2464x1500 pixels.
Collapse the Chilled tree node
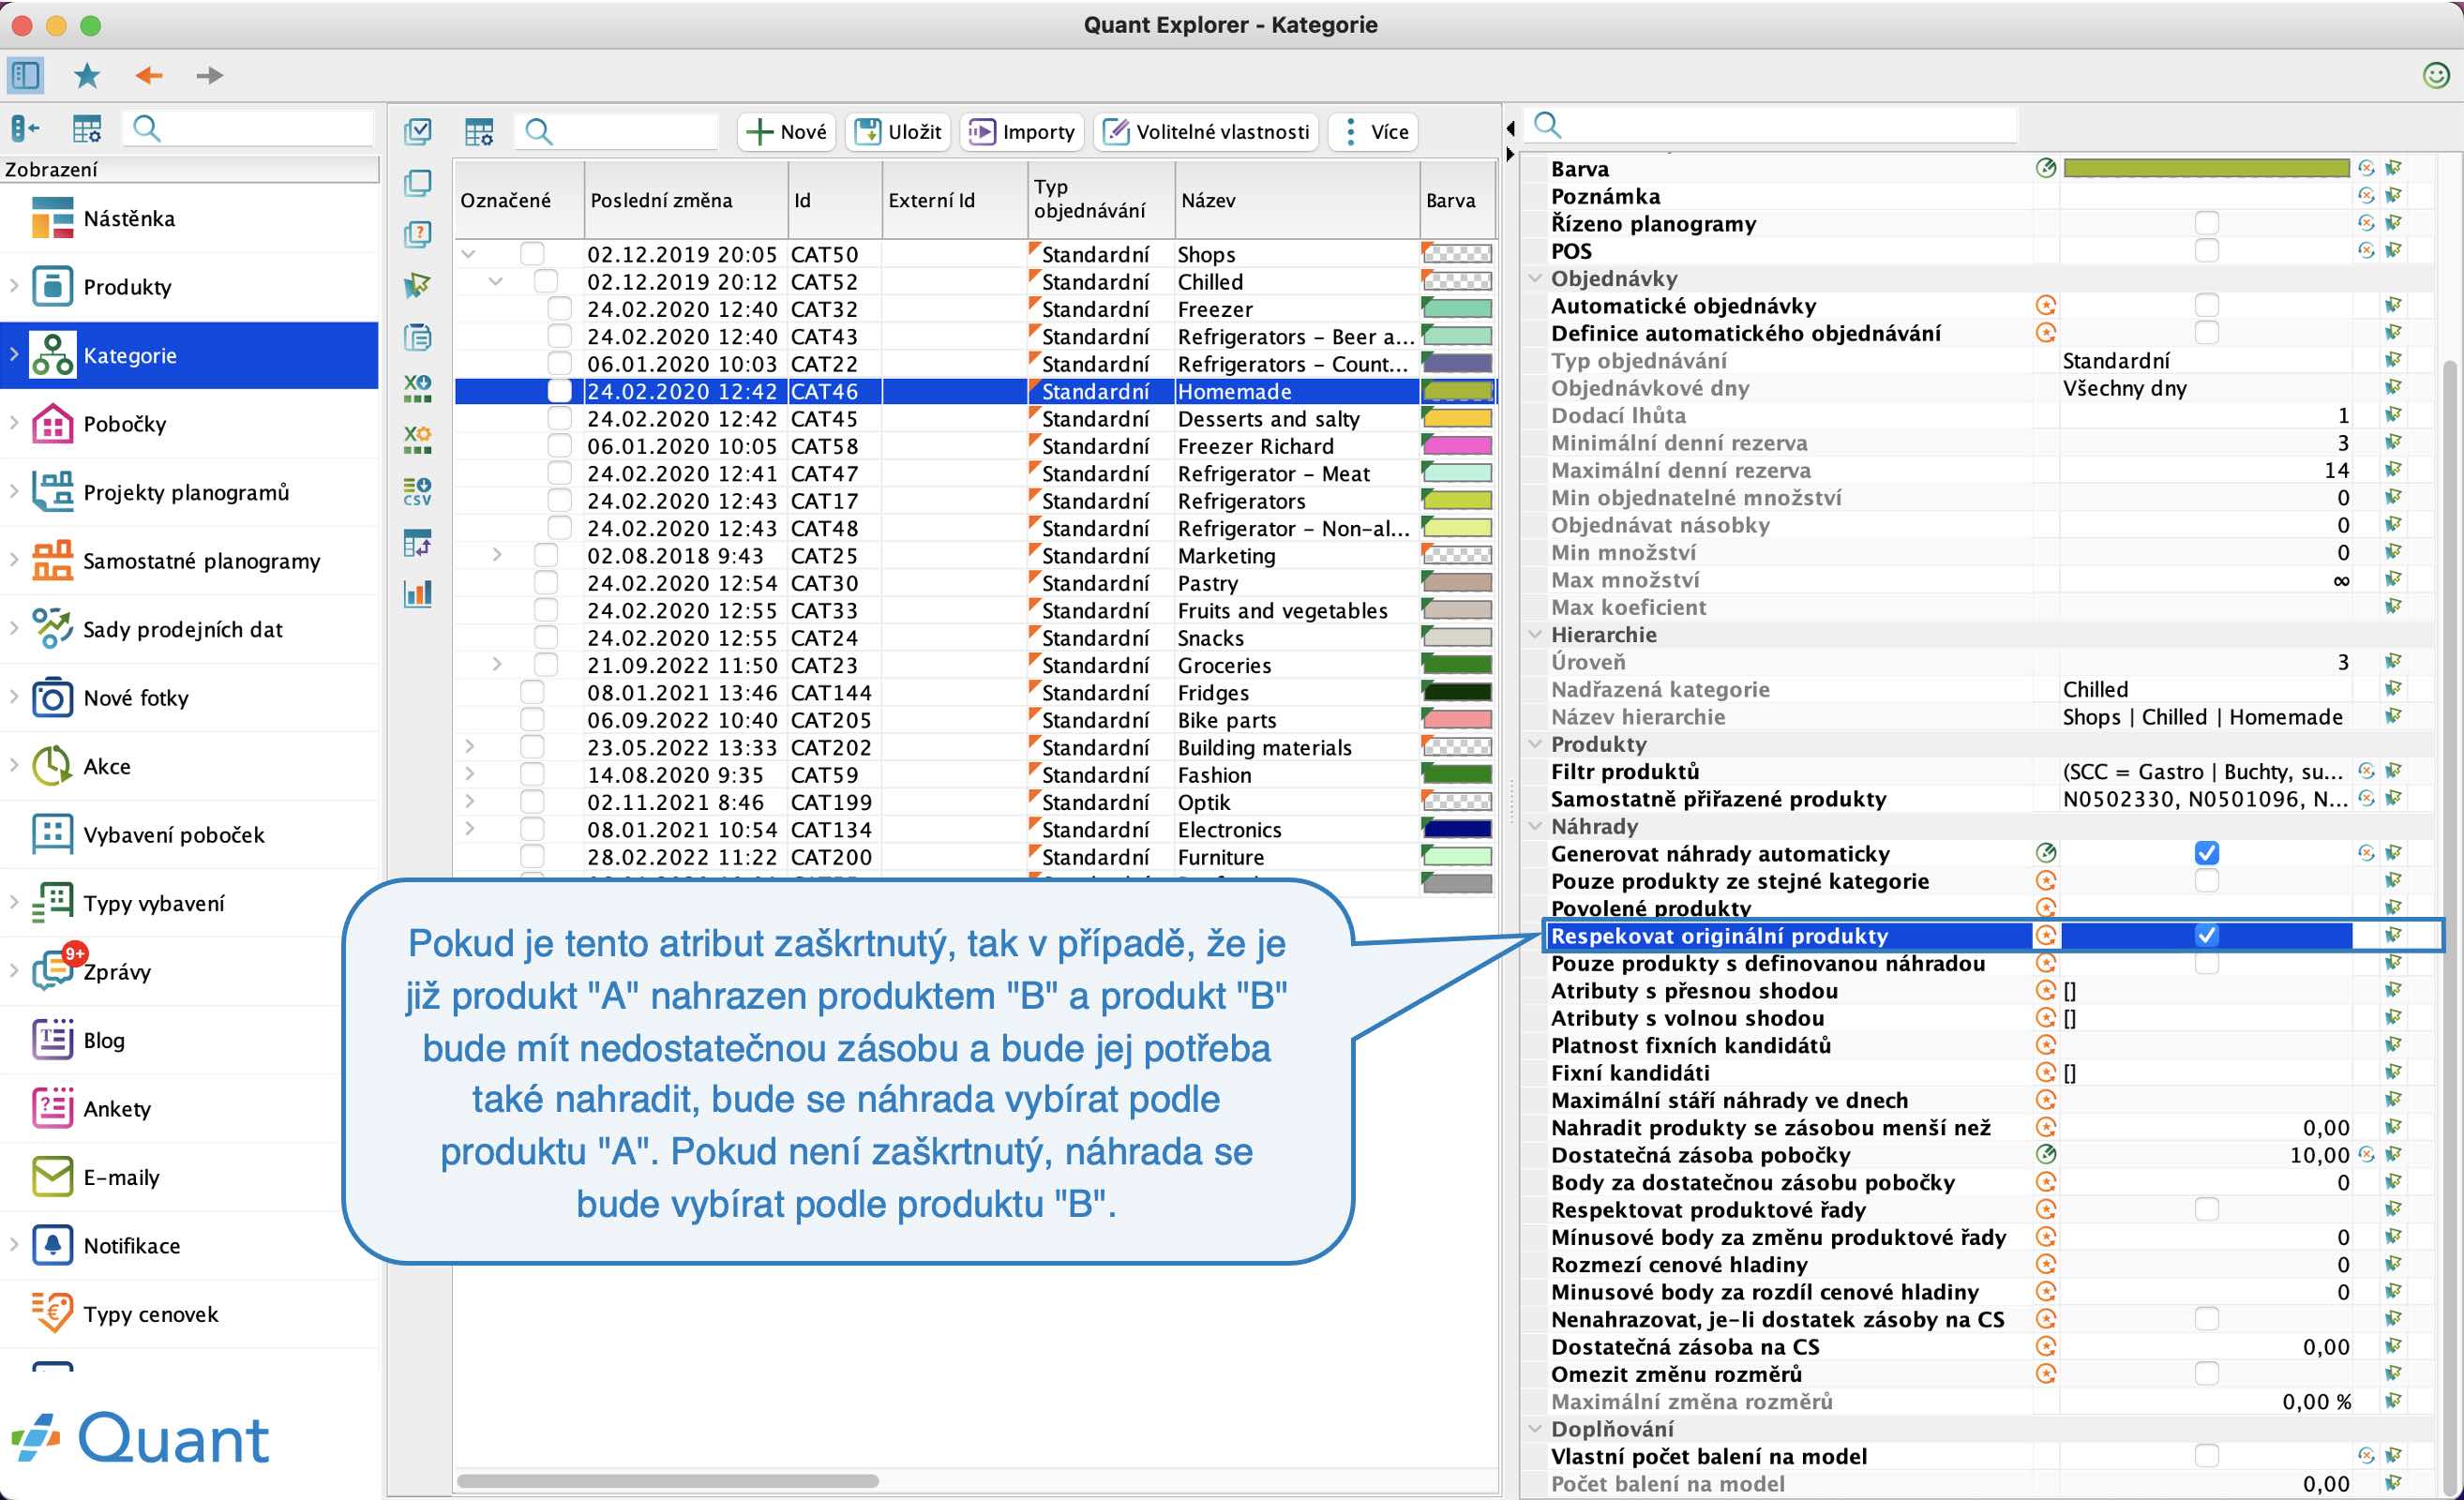click(496, 281)
